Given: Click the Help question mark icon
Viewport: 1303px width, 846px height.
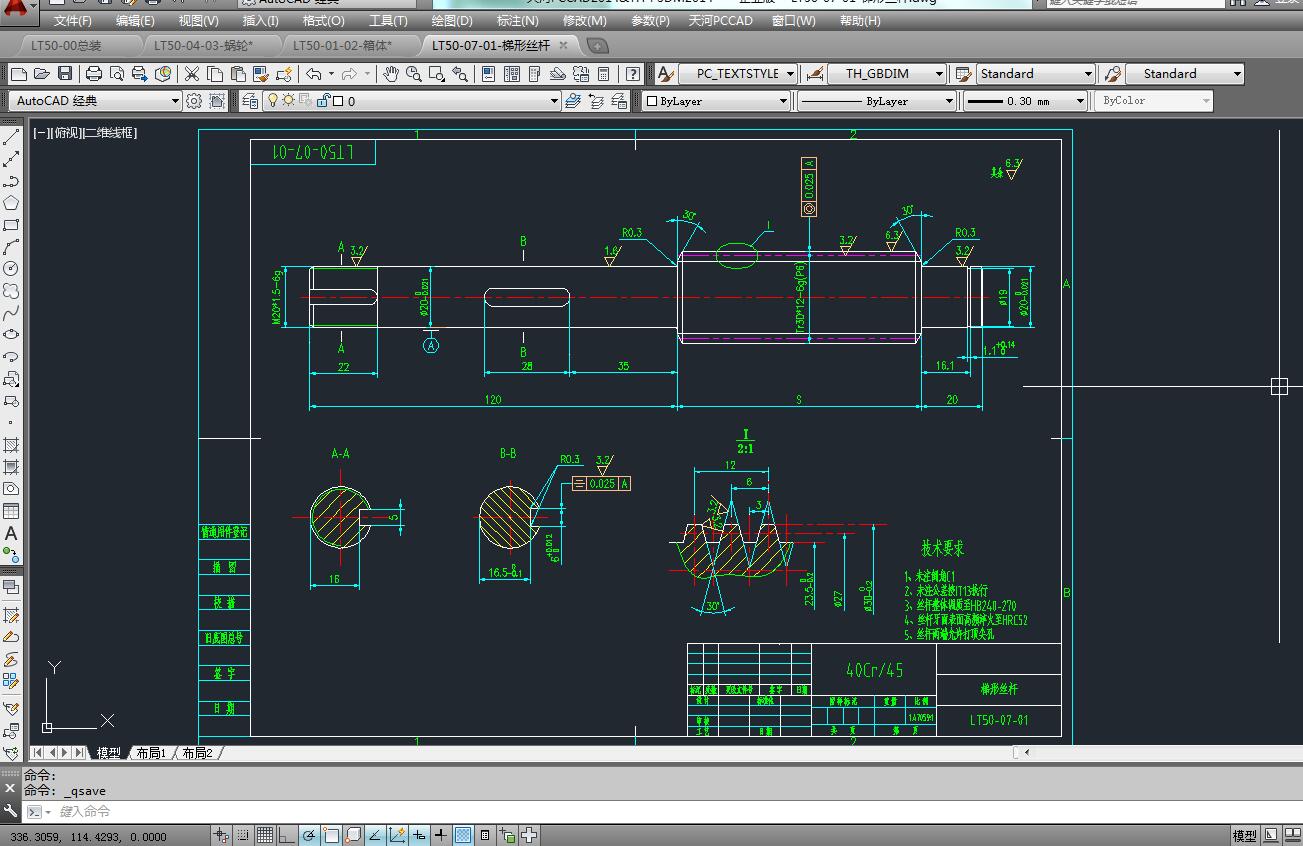Looking at the screenshot, I should [633, 74].
